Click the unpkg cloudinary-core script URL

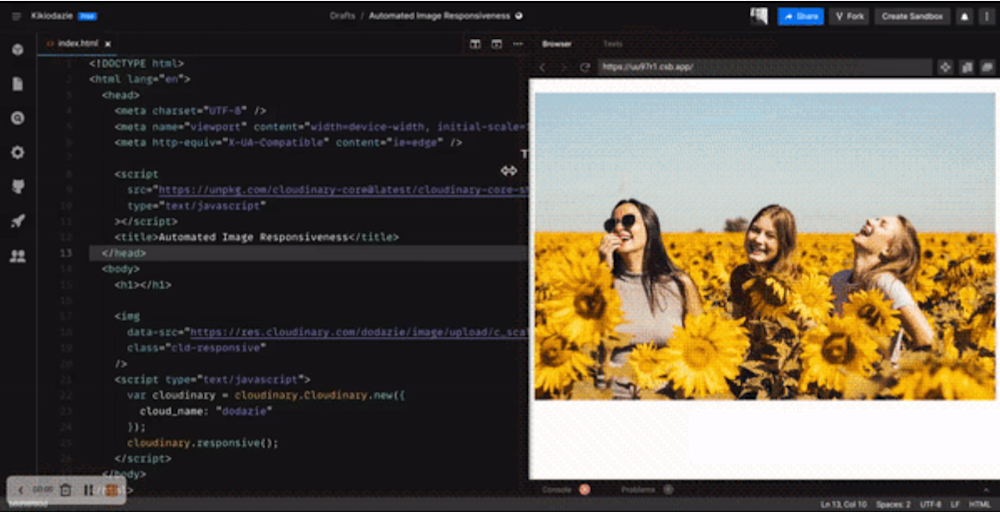[343, 190]
